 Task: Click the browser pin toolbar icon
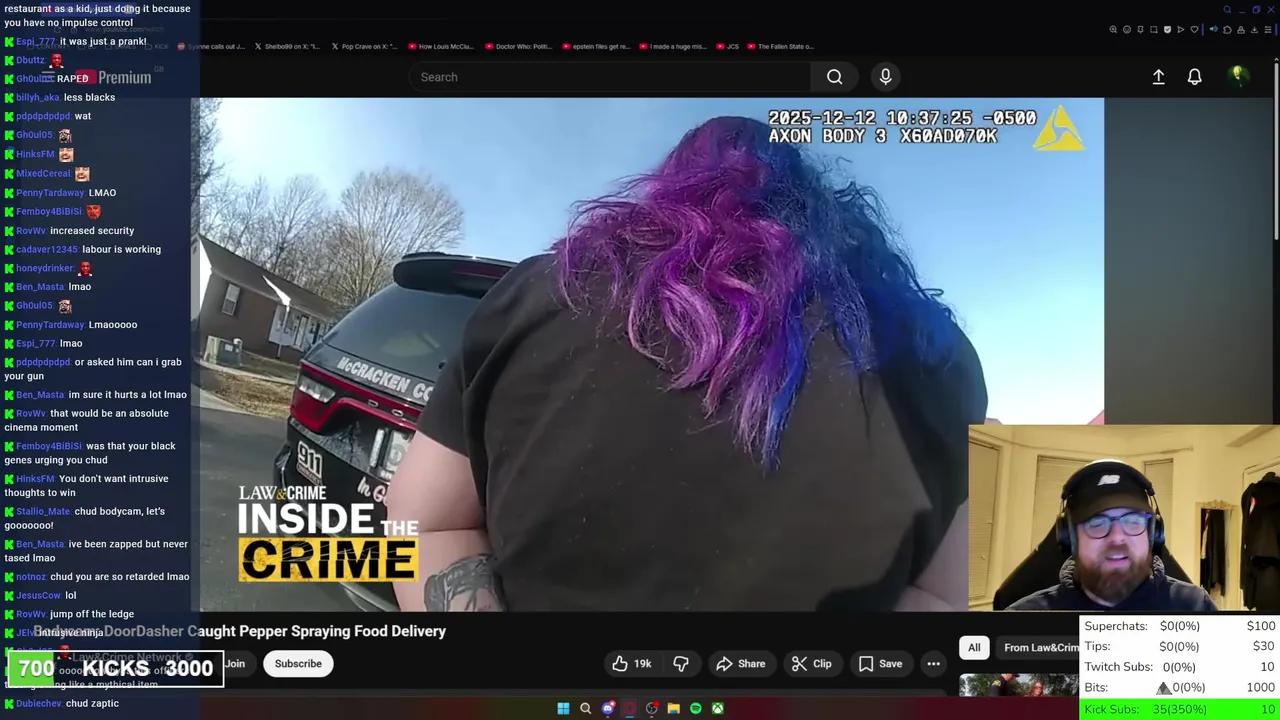tap(1140, 30)
